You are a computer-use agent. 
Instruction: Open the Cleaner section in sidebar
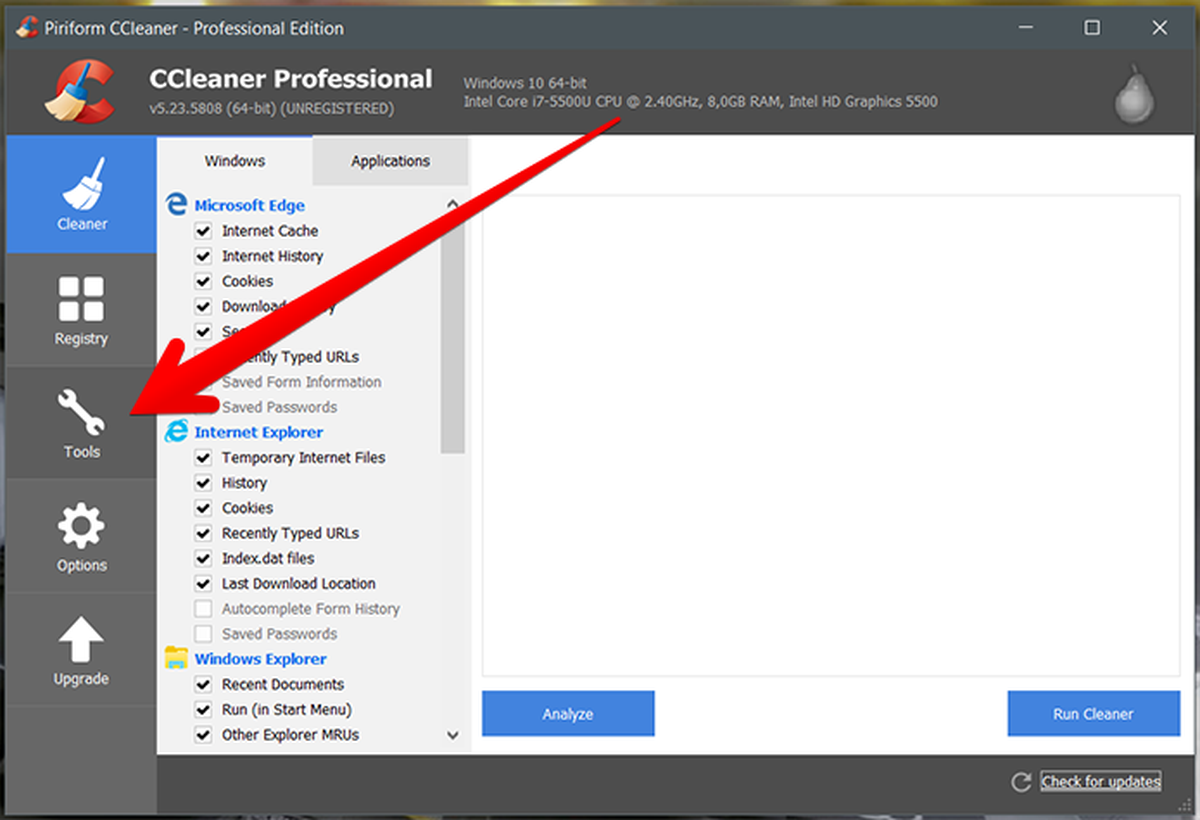pos(81,195)
